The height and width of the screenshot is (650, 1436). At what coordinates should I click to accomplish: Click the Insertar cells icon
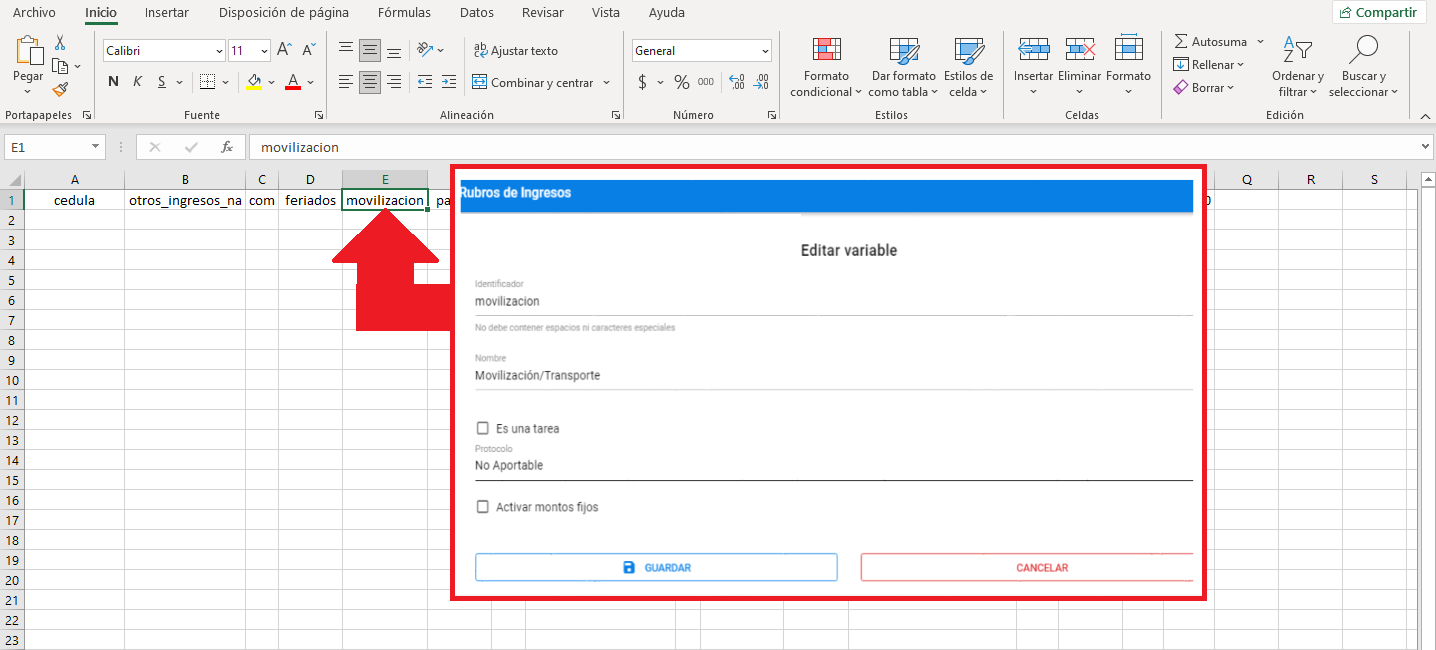point(1033,49)
